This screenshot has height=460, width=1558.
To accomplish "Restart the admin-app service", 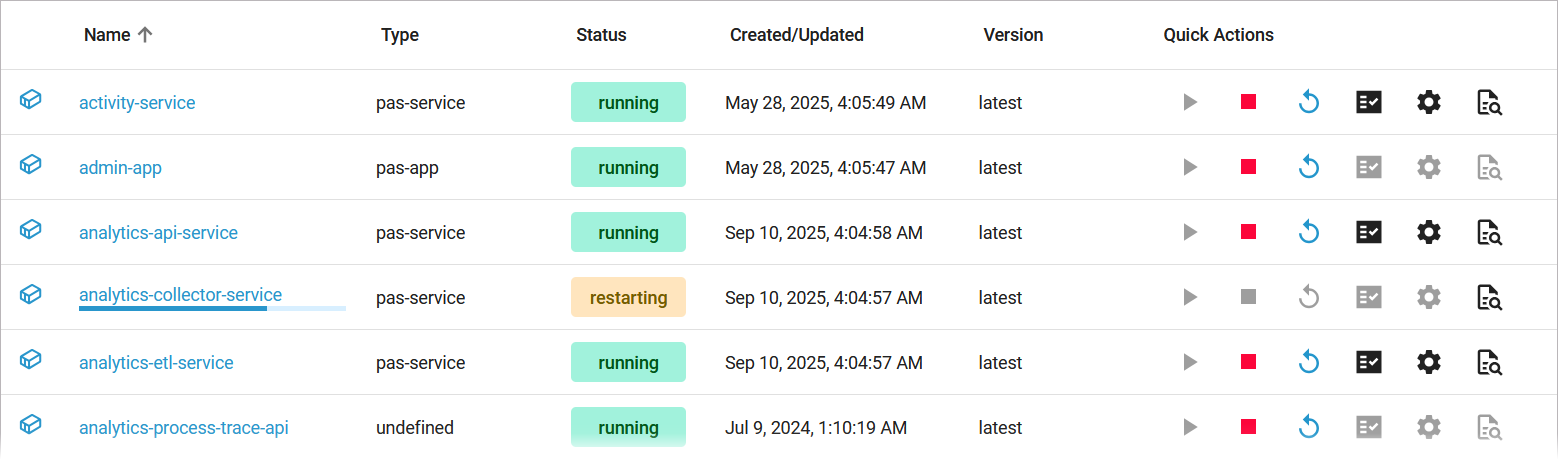I will 1309,168.
